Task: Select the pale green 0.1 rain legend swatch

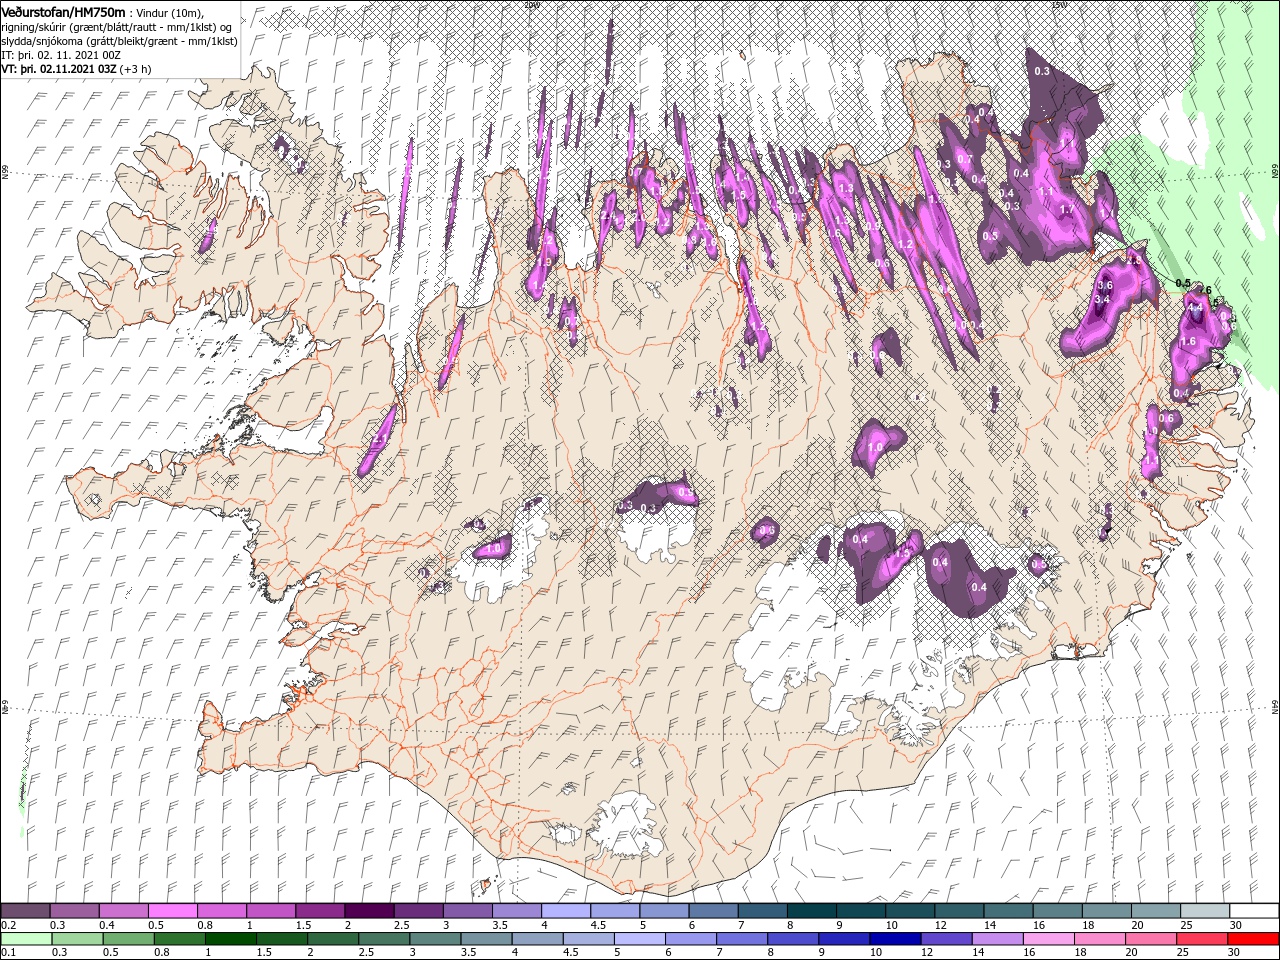Action: coord(25,939)
